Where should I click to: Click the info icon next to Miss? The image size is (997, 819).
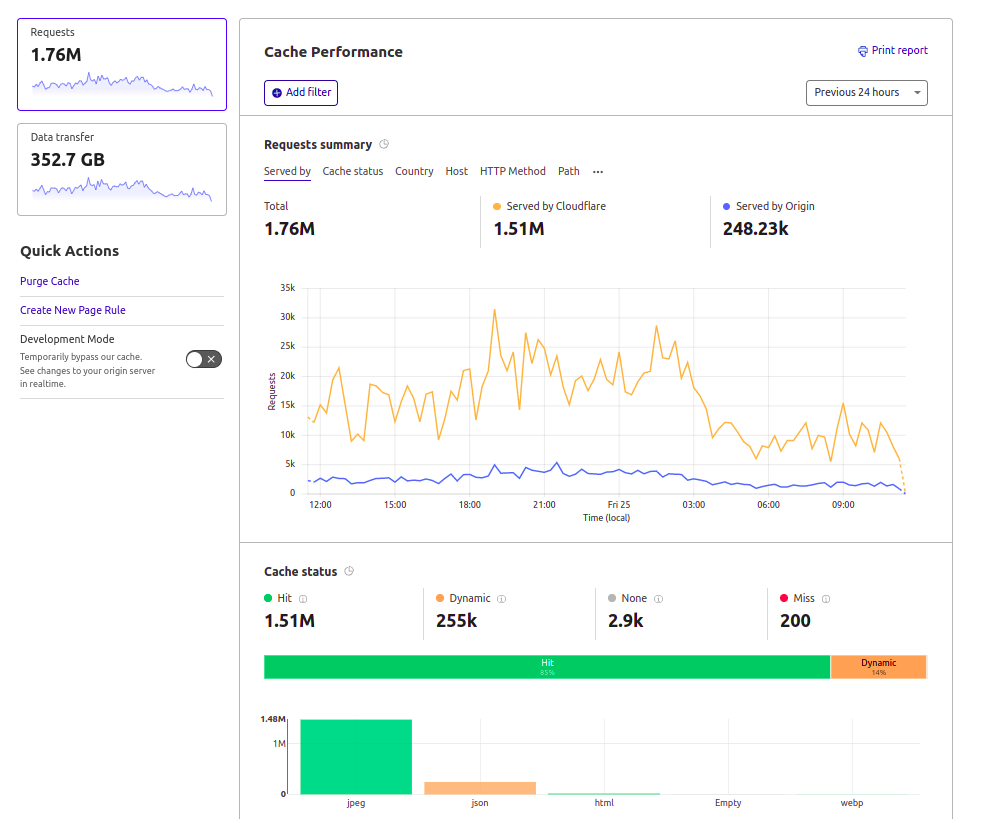pos(826,599)
